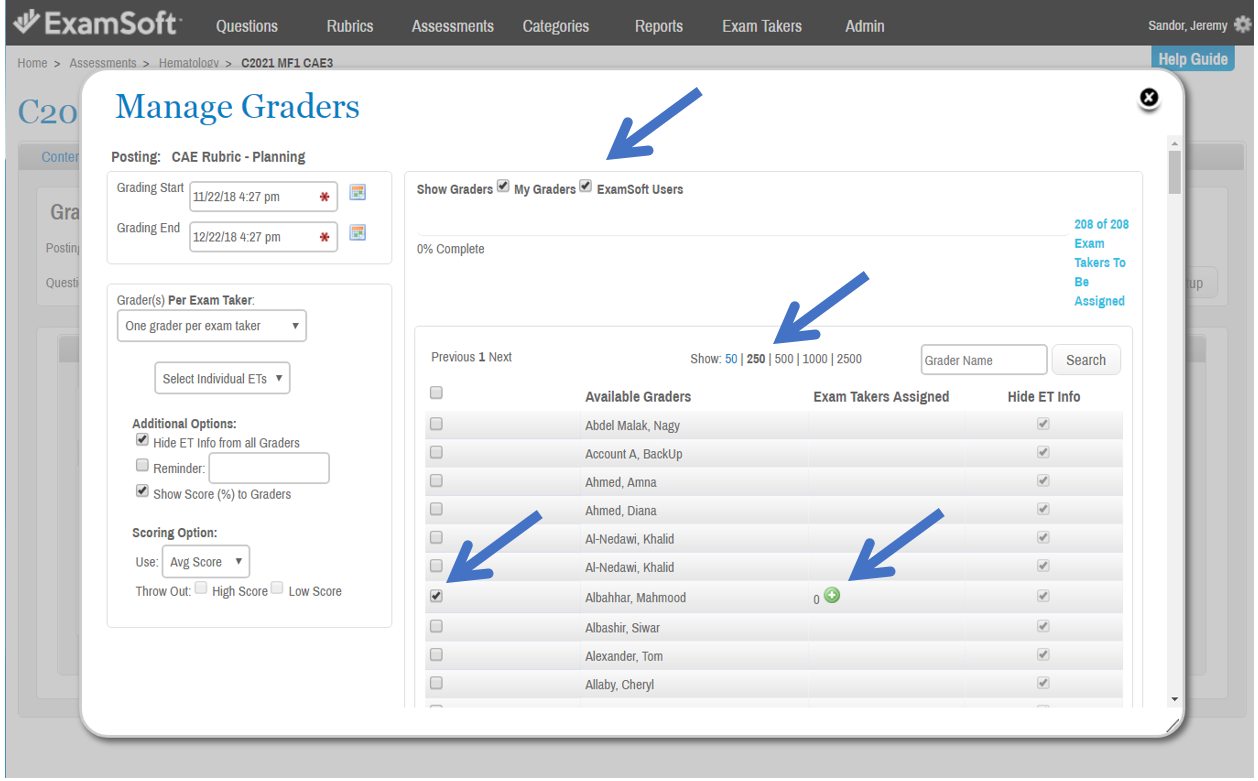Open the Questions menu
The height and width of the screenshot is (781, 1258).
coord(247,26)
